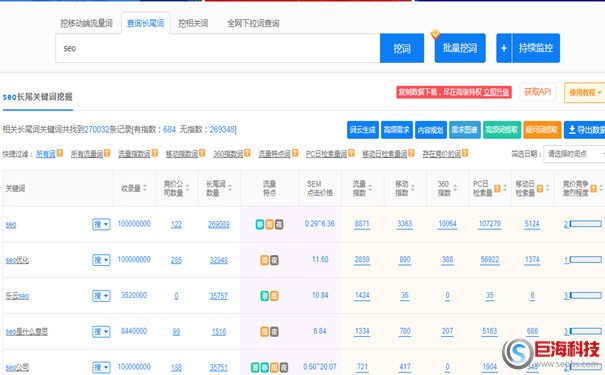Open the 筛选日期 time selector

click(574, 154)
